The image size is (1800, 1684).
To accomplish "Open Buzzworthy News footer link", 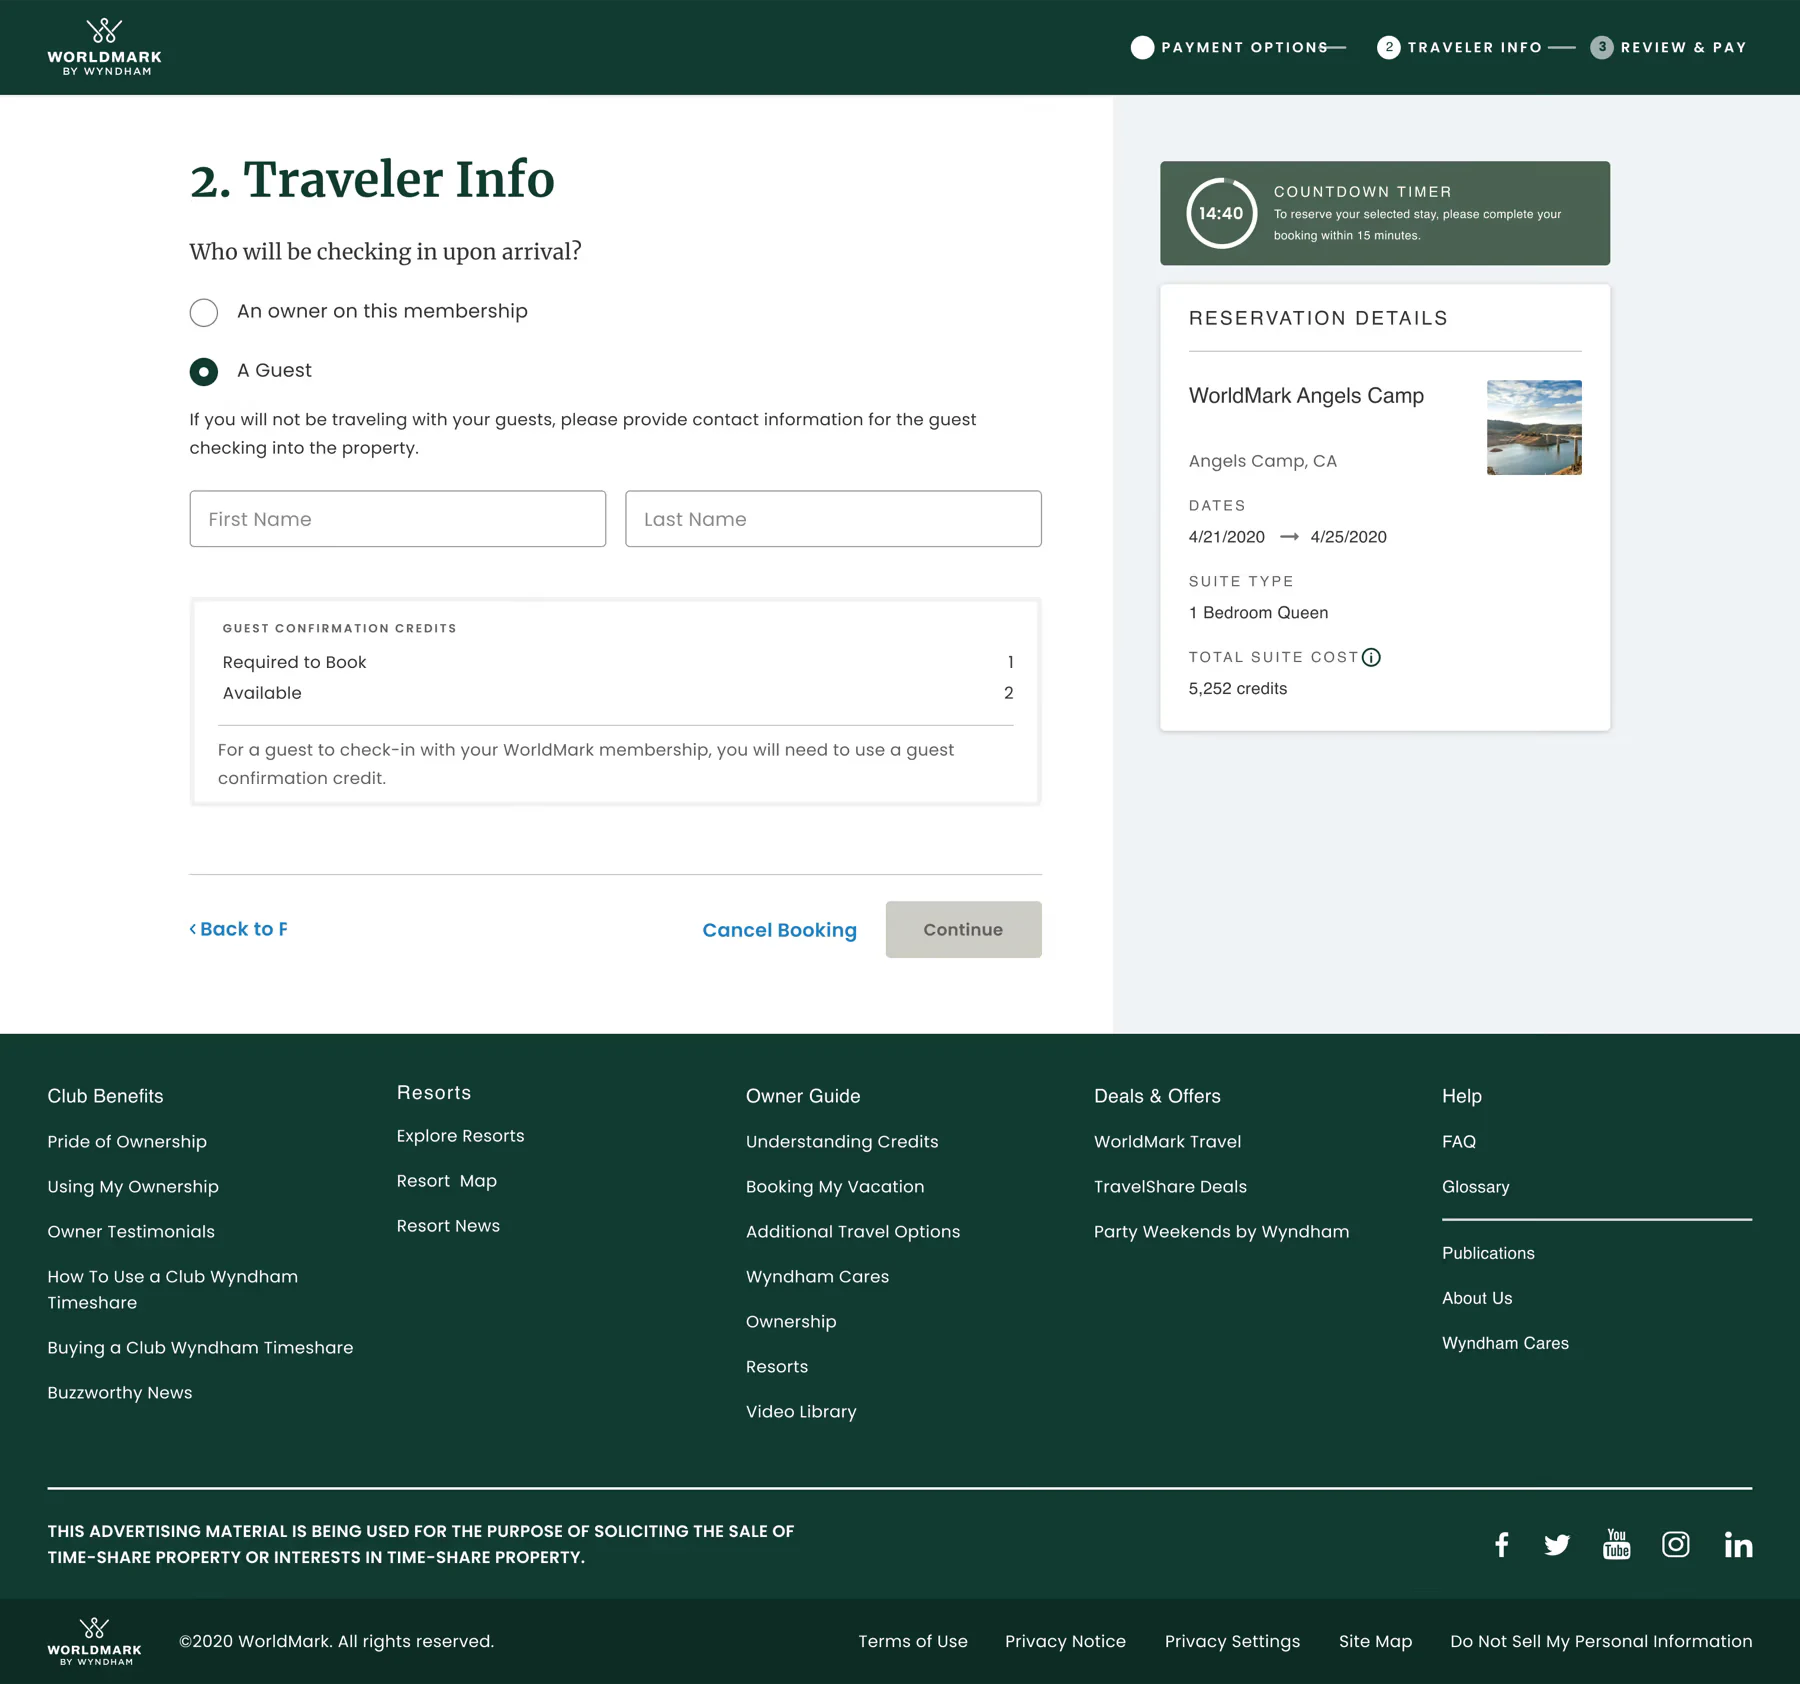I will (120, 1393).
